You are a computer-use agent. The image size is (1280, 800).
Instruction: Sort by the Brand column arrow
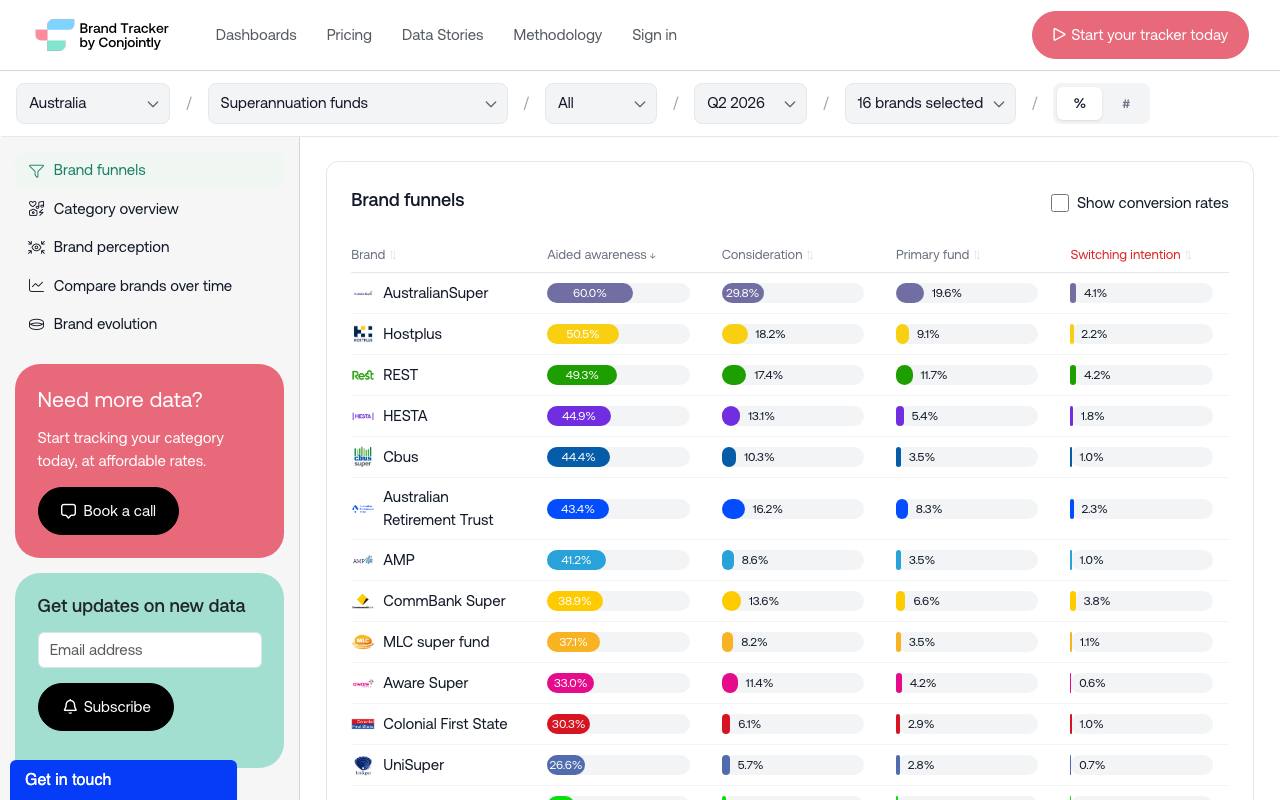pos(393,255)
